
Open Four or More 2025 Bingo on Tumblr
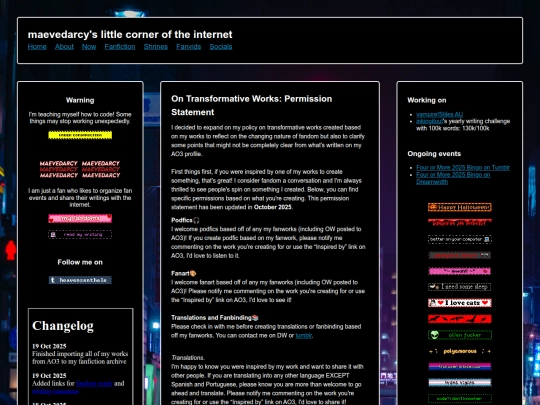(463, 168)
